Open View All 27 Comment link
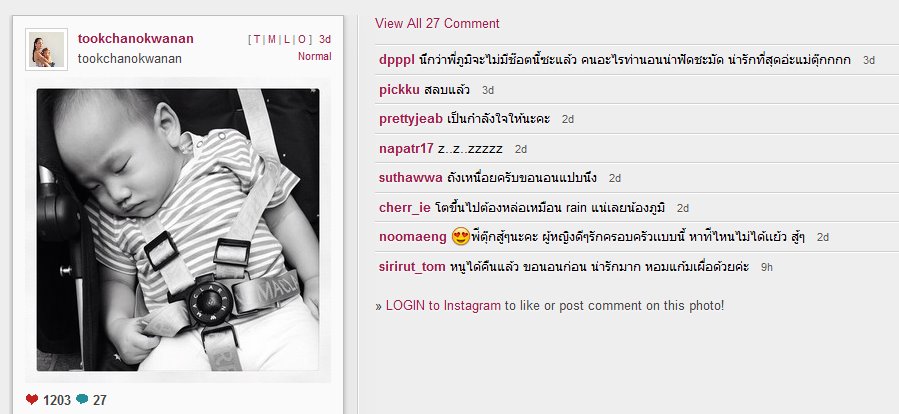Image resolution: width=899 pixels, height=414 pixels. 437,24
